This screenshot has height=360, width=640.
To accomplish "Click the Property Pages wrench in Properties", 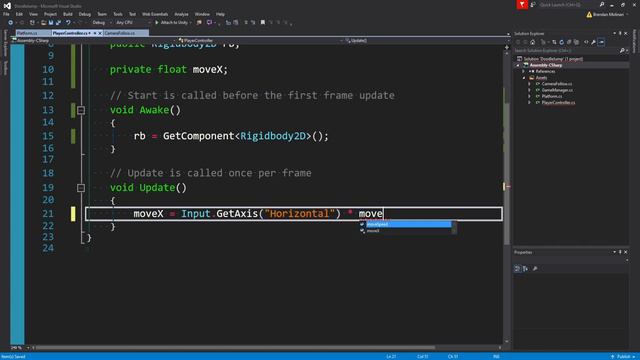I will pos(535,269).
